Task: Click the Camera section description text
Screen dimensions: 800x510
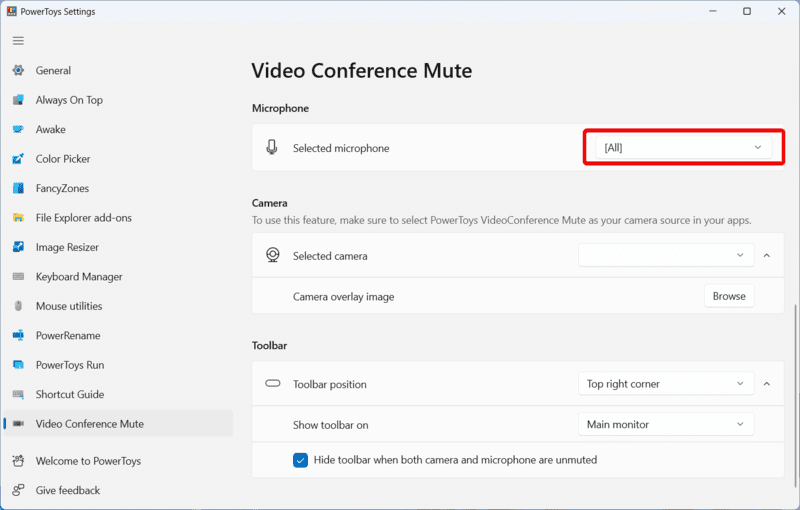Action: (x=502, y=220)
